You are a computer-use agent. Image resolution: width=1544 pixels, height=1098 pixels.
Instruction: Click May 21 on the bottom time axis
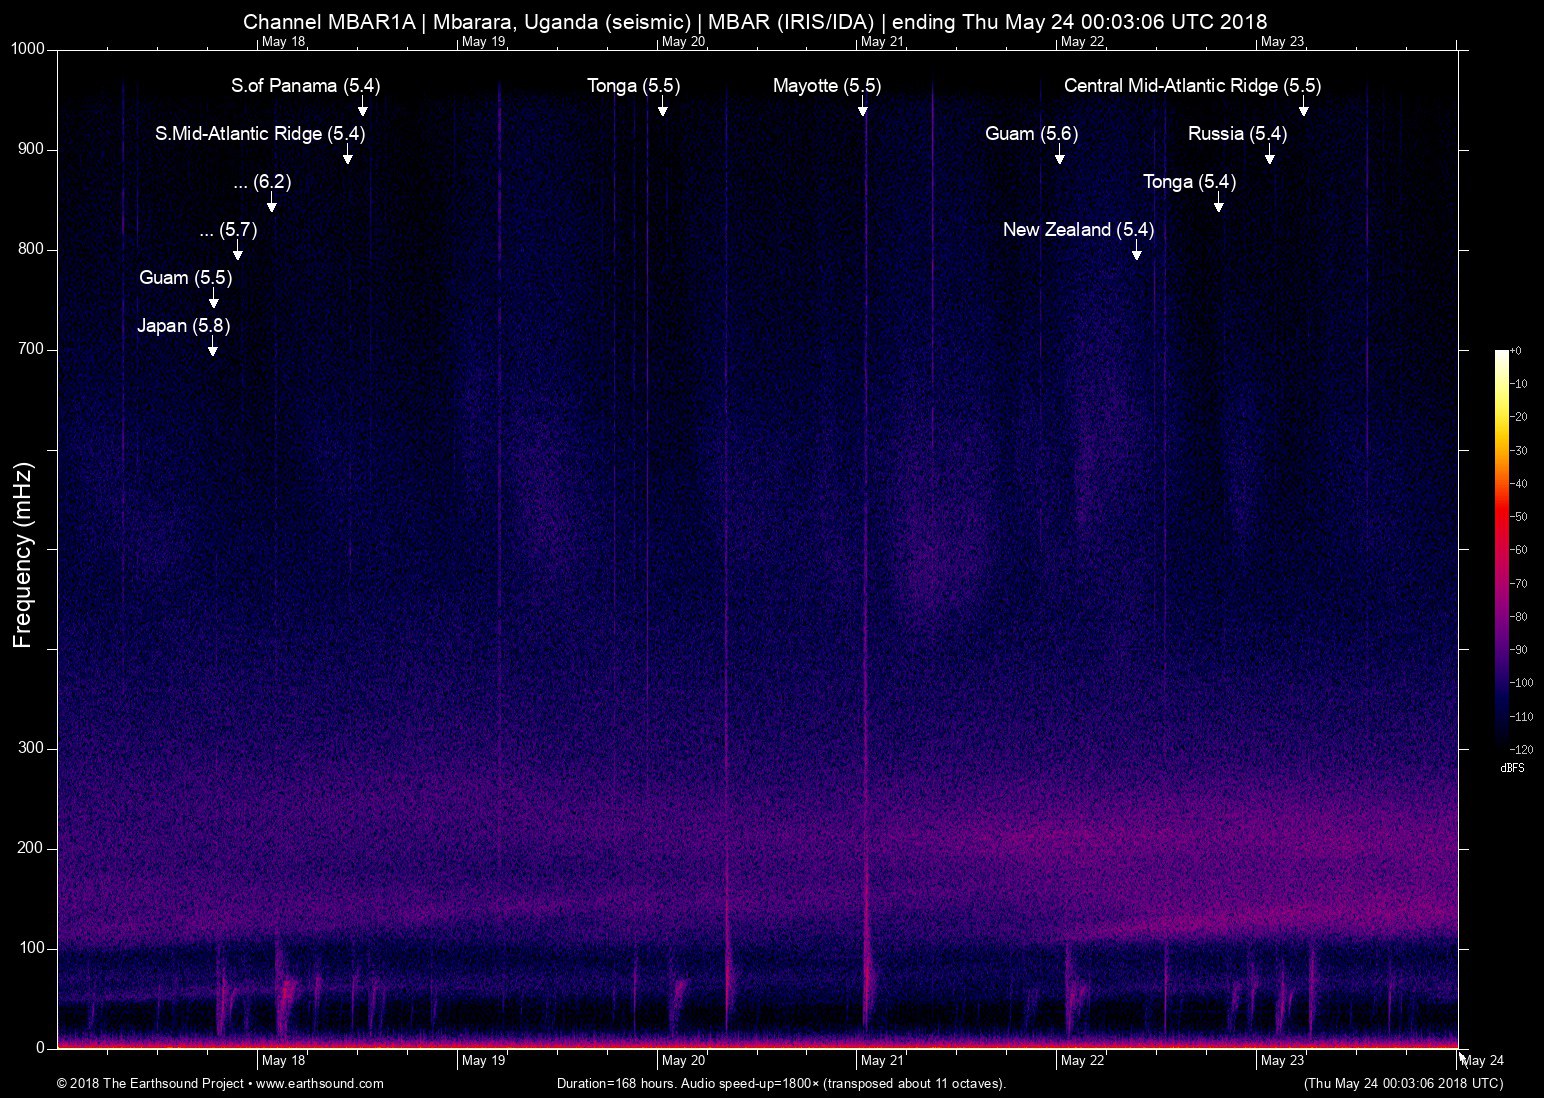[x=882, y=1061]
